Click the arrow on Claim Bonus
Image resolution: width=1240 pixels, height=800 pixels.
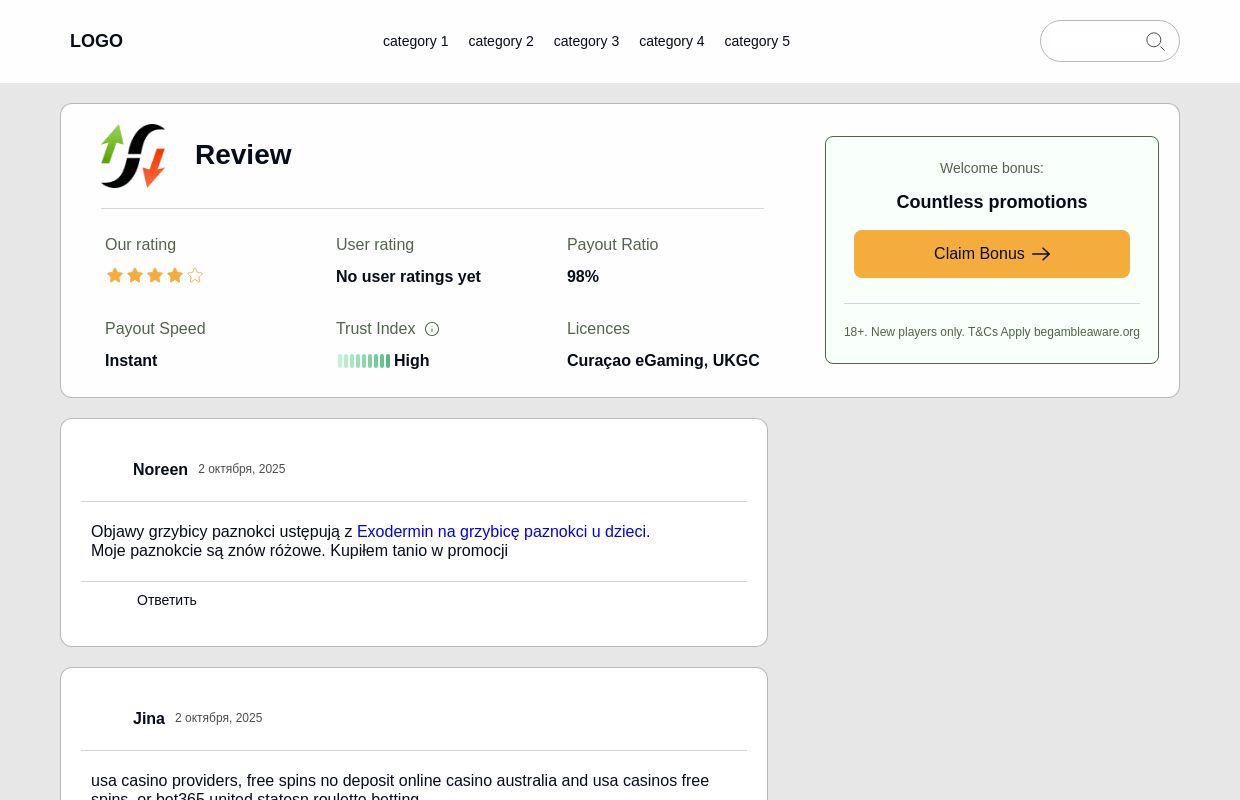point(1041,254)
